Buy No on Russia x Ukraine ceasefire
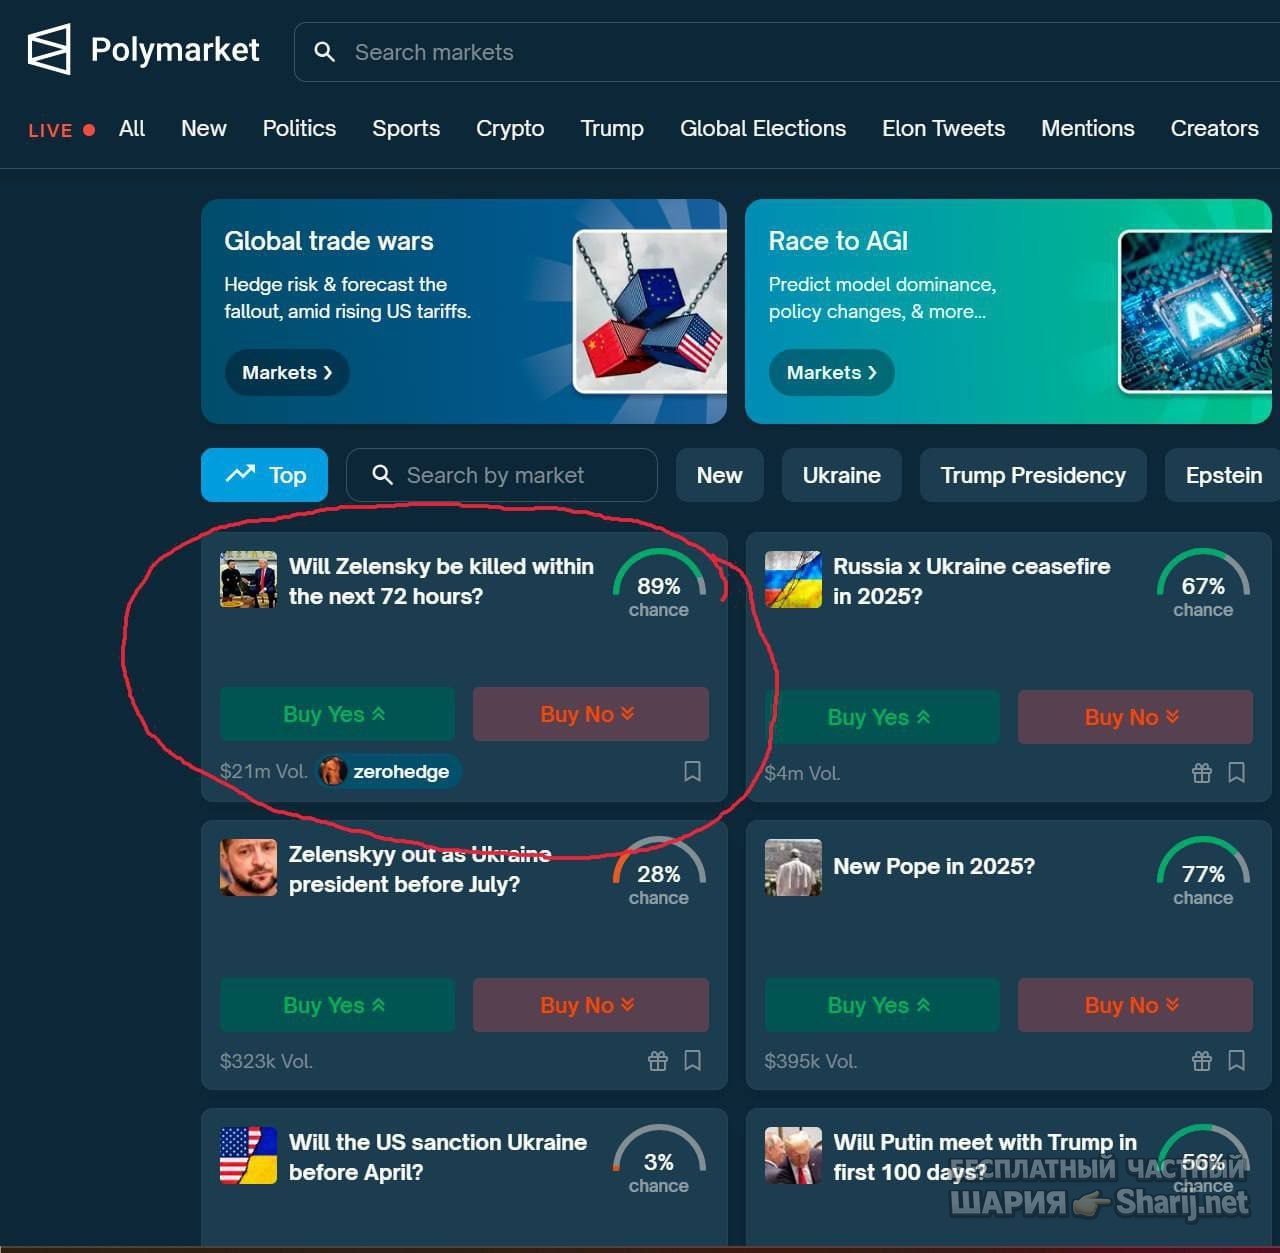Viewport: 1280px width, 1253px height. [x=1135, y=717]
